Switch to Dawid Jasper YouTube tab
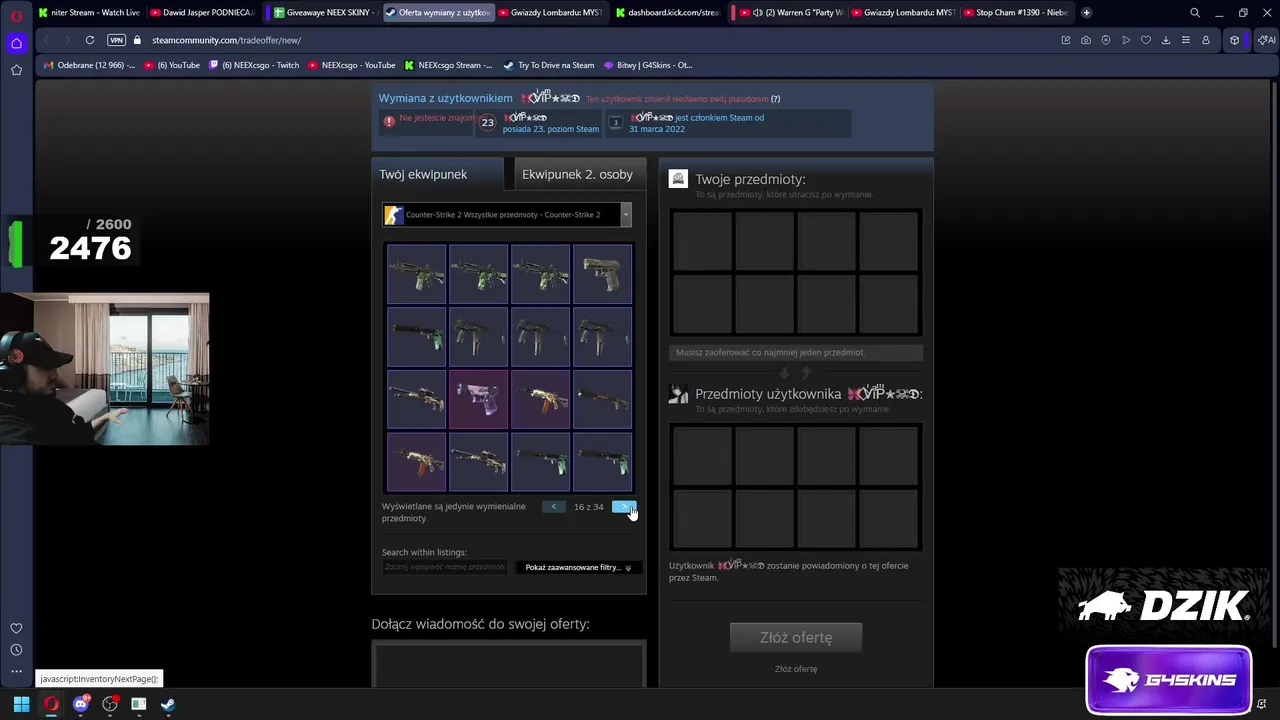The image size is (1280, 720). [x=202, y=13]
